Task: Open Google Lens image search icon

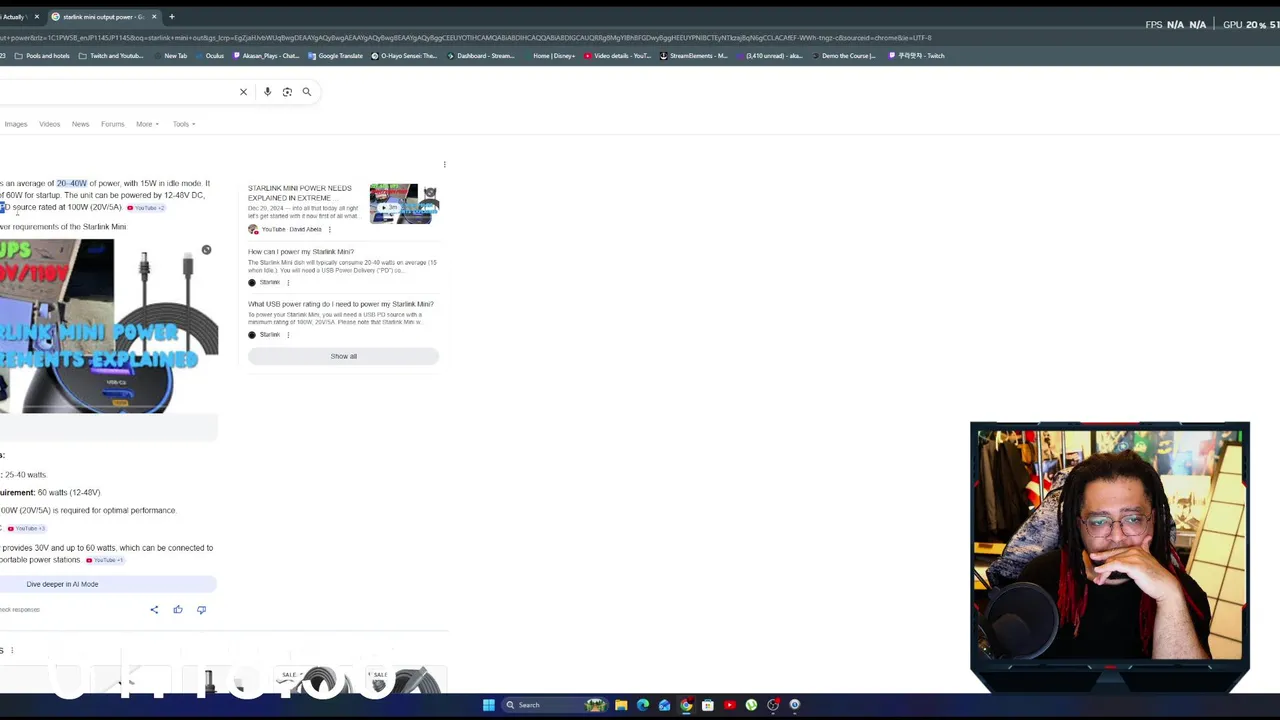Action: point(287,92)
